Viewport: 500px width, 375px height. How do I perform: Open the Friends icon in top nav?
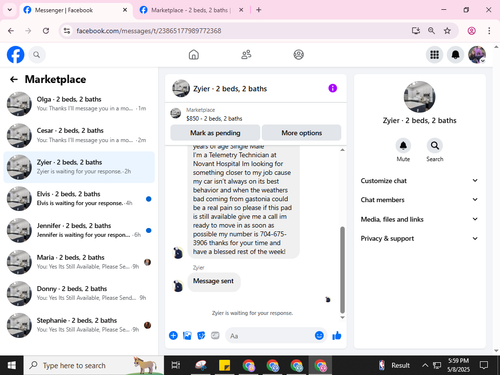pos(246,55)
